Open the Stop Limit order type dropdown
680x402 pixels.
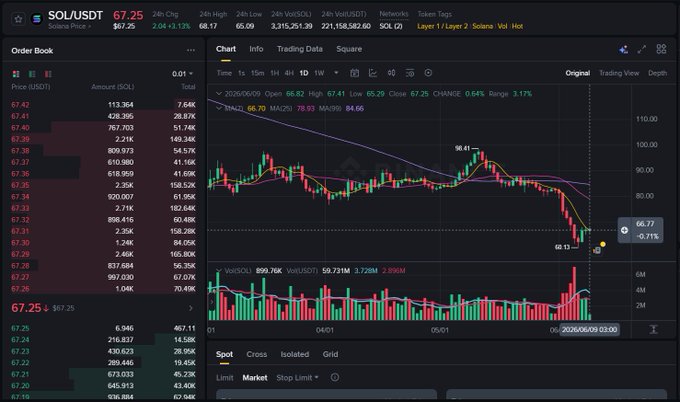coord(298,378)
